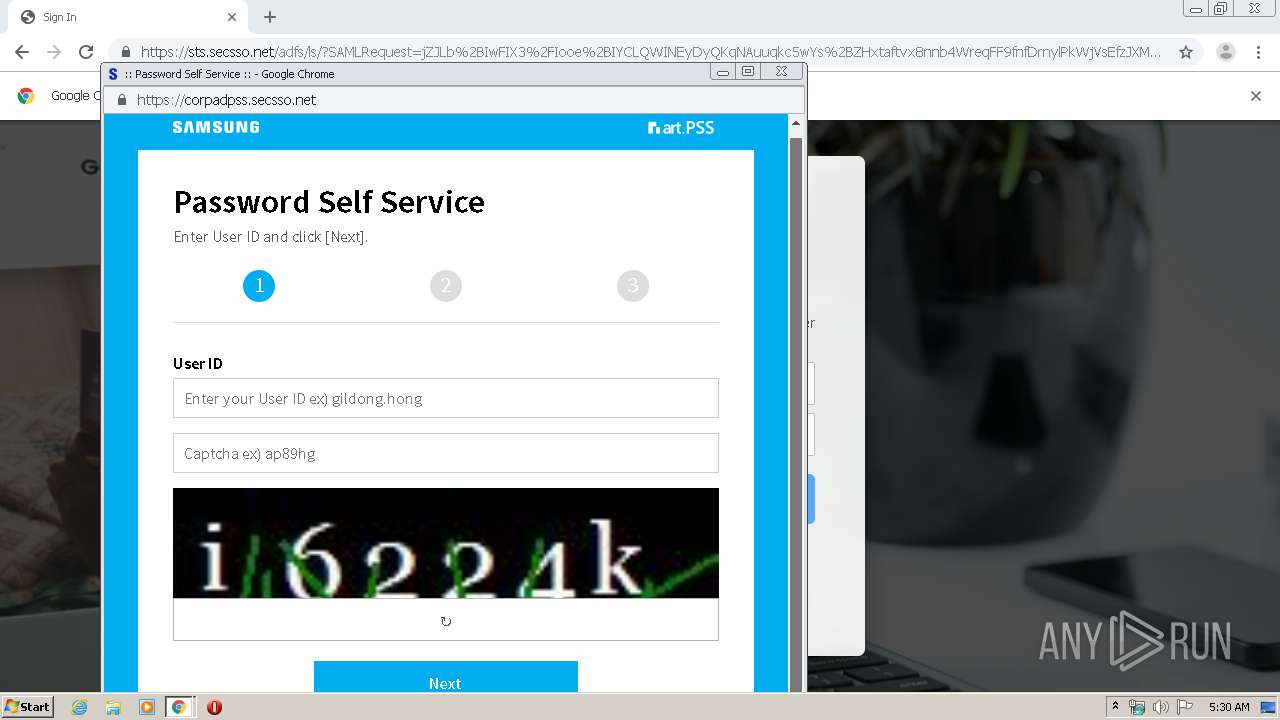Click the Chrome icon in notification bar

tap(26, 96)
